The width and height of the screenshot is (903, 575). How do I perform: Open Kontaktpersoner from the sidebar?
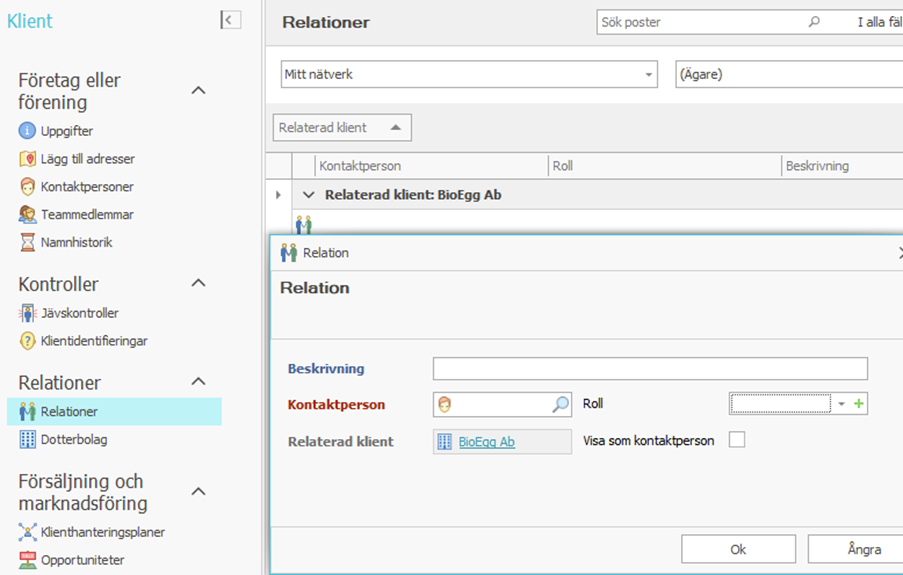click(x=86, y=187)
